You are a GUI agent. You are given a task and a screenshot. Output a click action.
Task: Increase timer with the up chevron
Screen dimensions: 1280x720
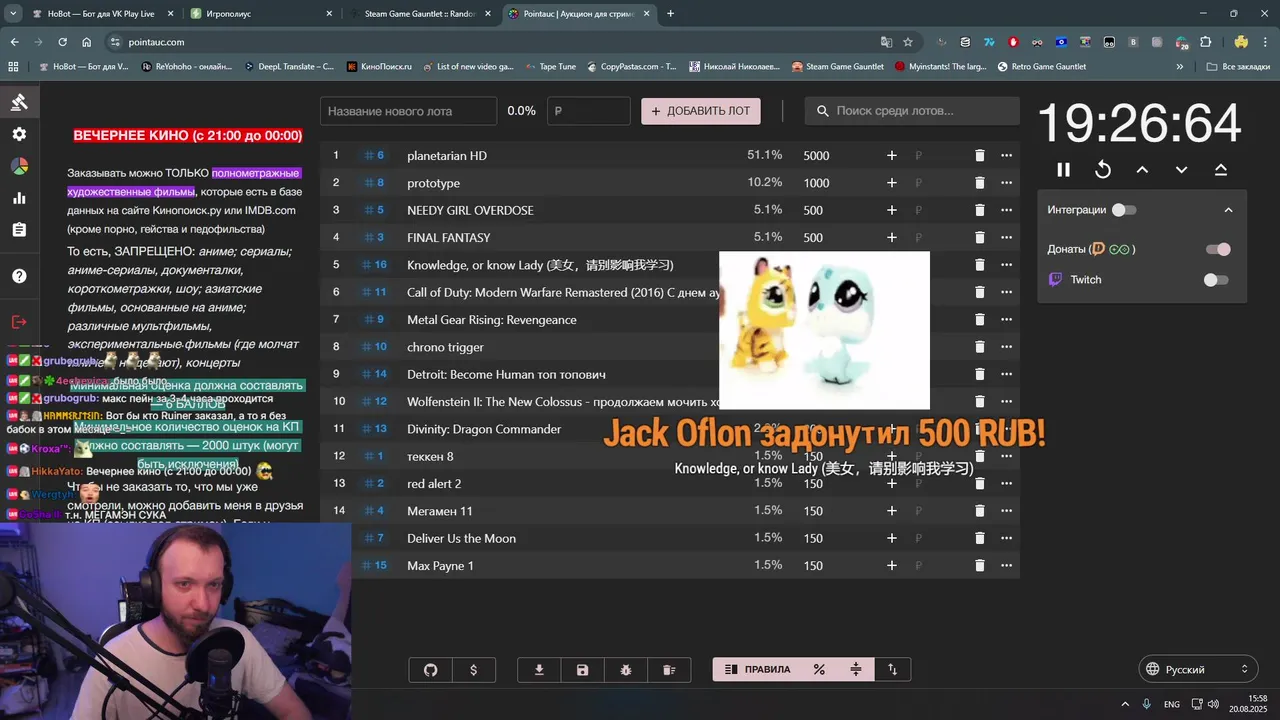pyautogui.click(x=1142, y=170)
